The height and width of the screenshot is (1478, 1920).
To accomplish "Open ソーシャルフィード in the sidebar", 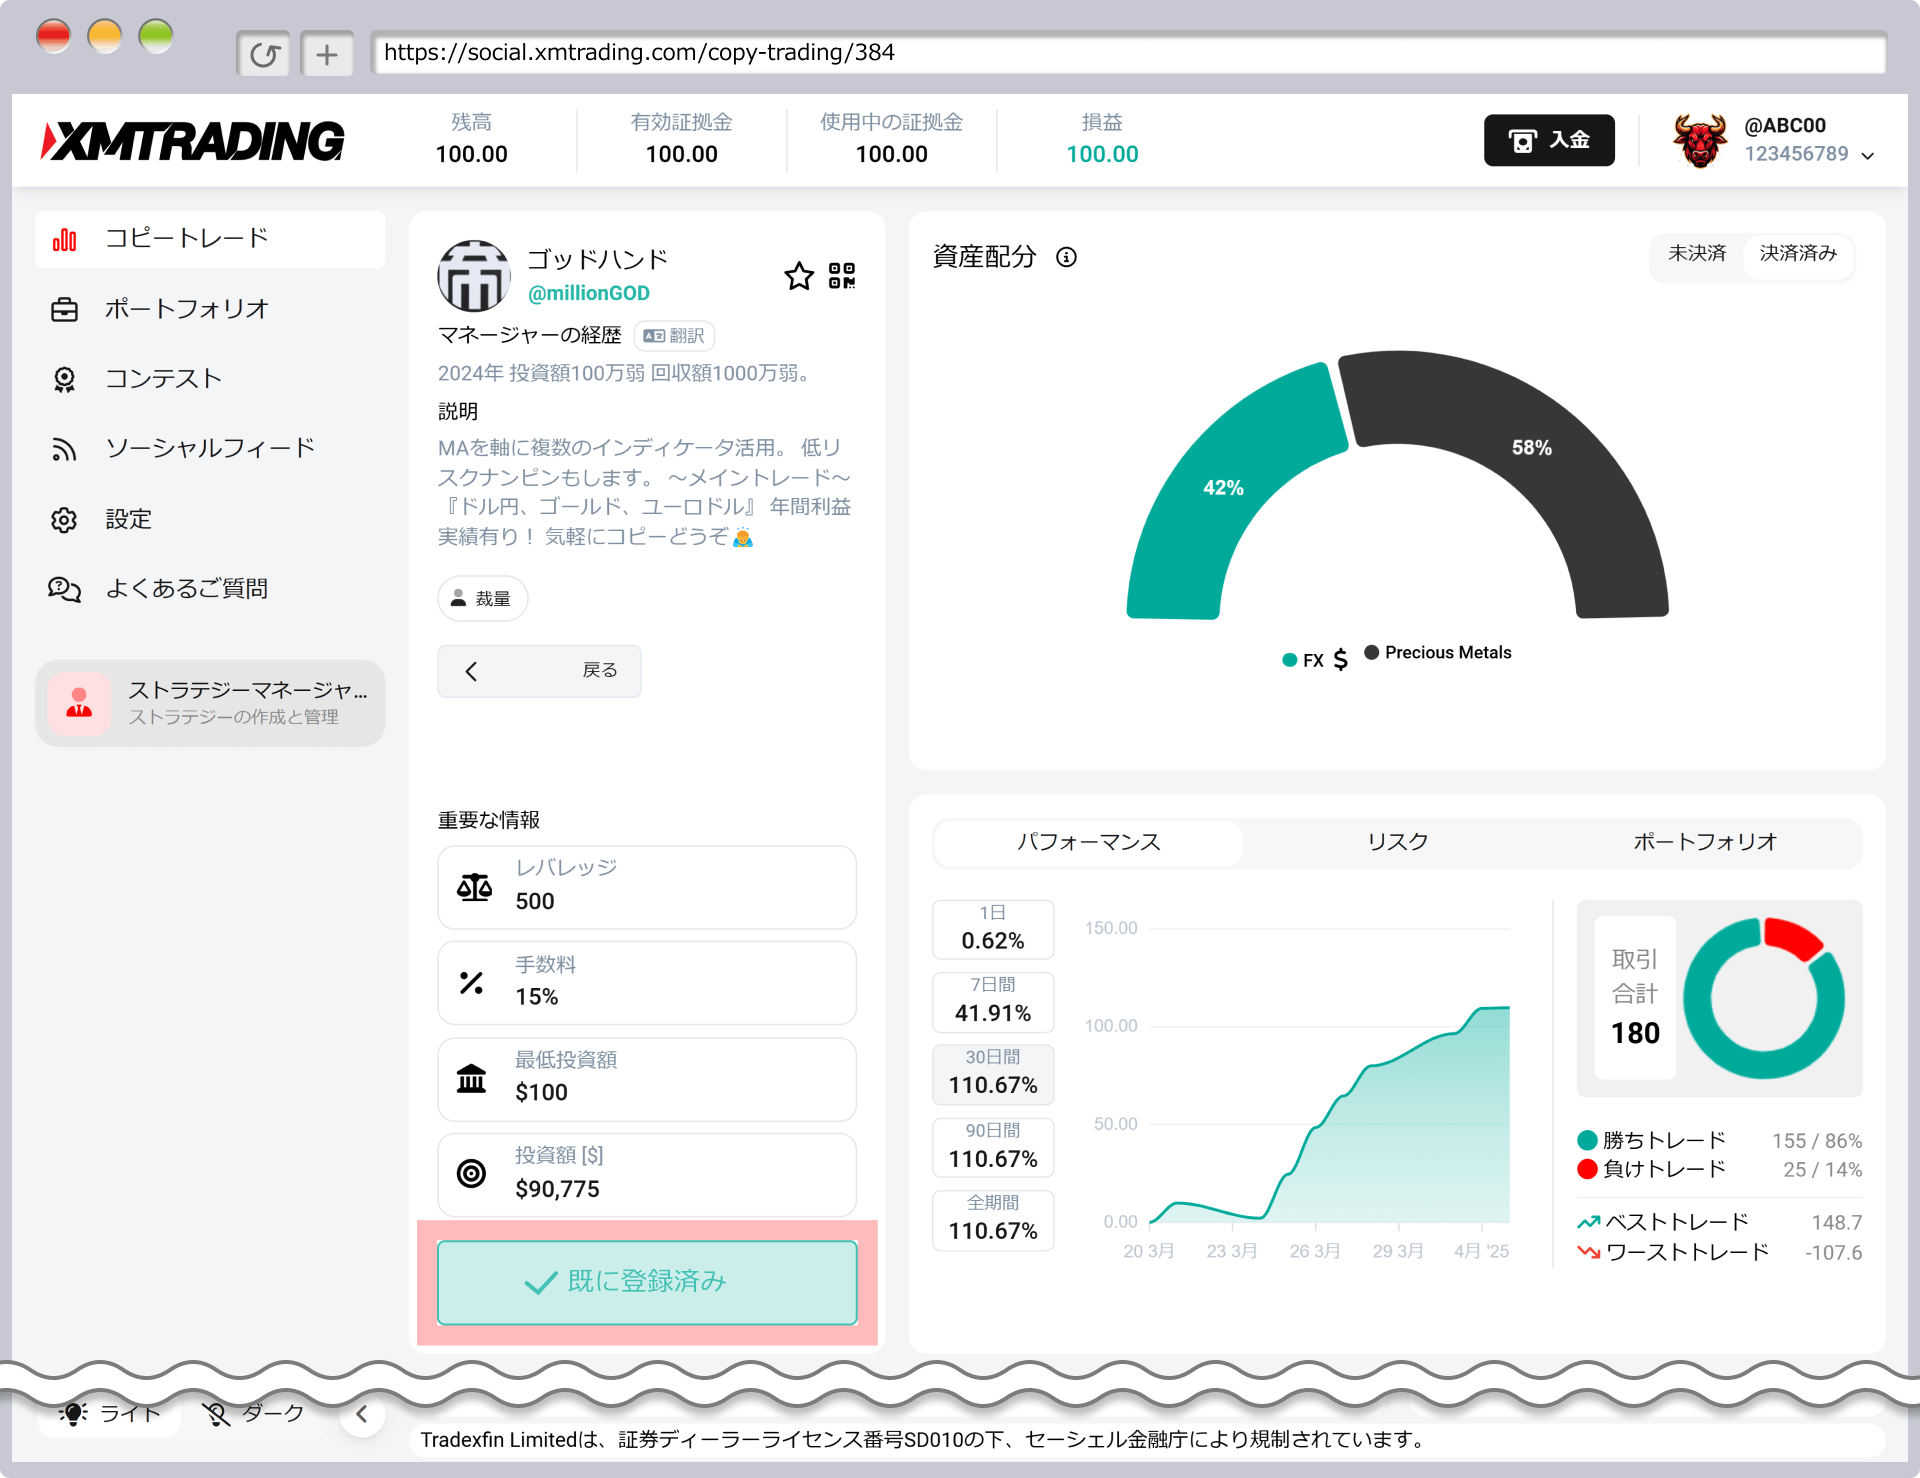I will tap(209, 449).
